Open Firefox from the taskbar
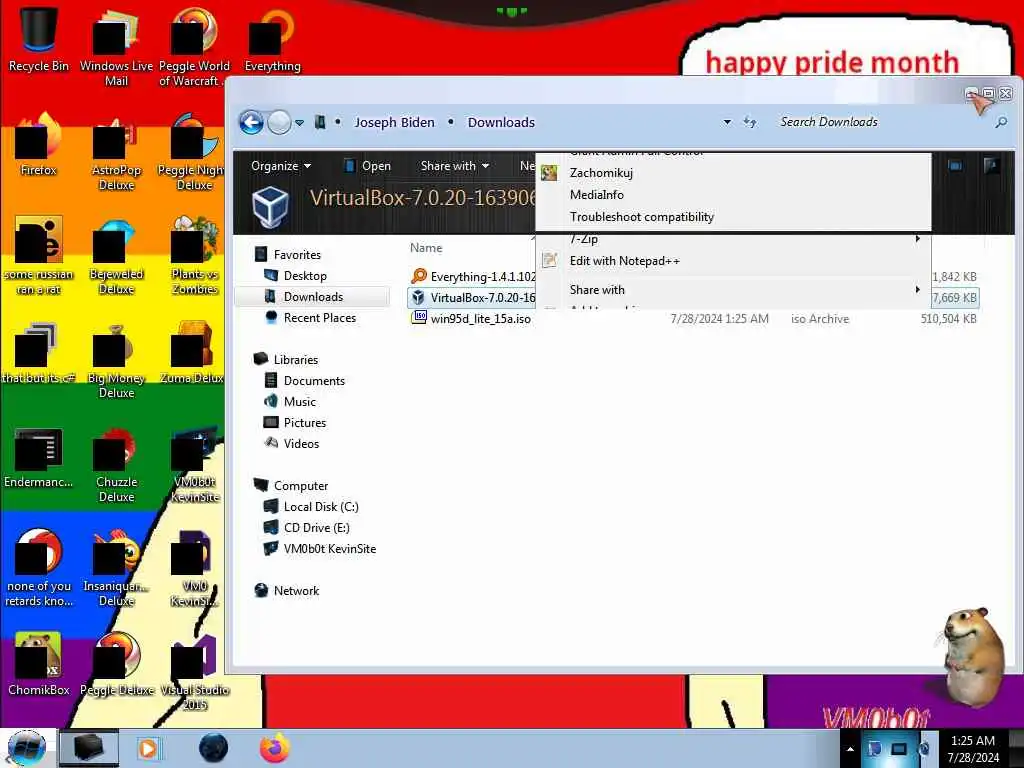Viewport: 1024px width, 768px height. click(275, 748)
